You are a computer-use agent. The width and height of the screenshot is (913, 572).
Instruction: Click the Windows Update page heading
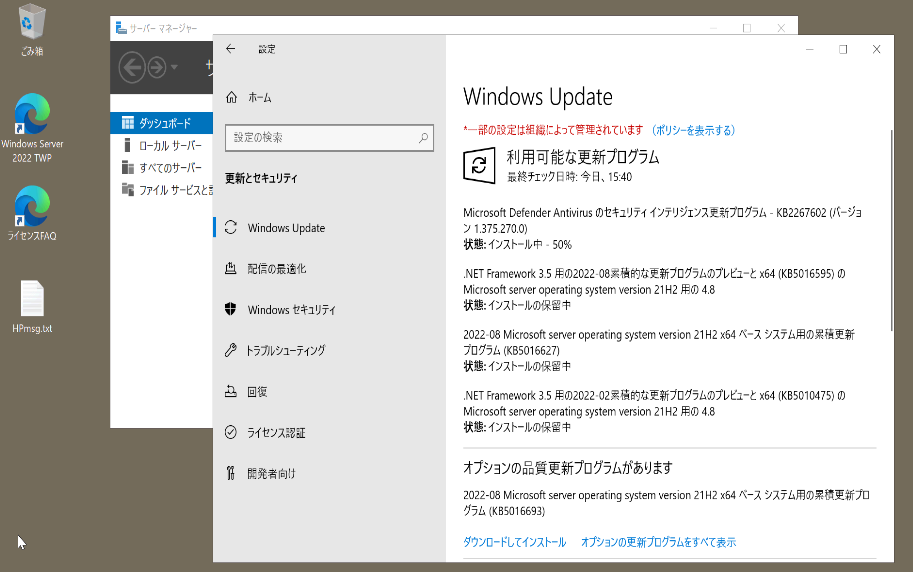538,97
